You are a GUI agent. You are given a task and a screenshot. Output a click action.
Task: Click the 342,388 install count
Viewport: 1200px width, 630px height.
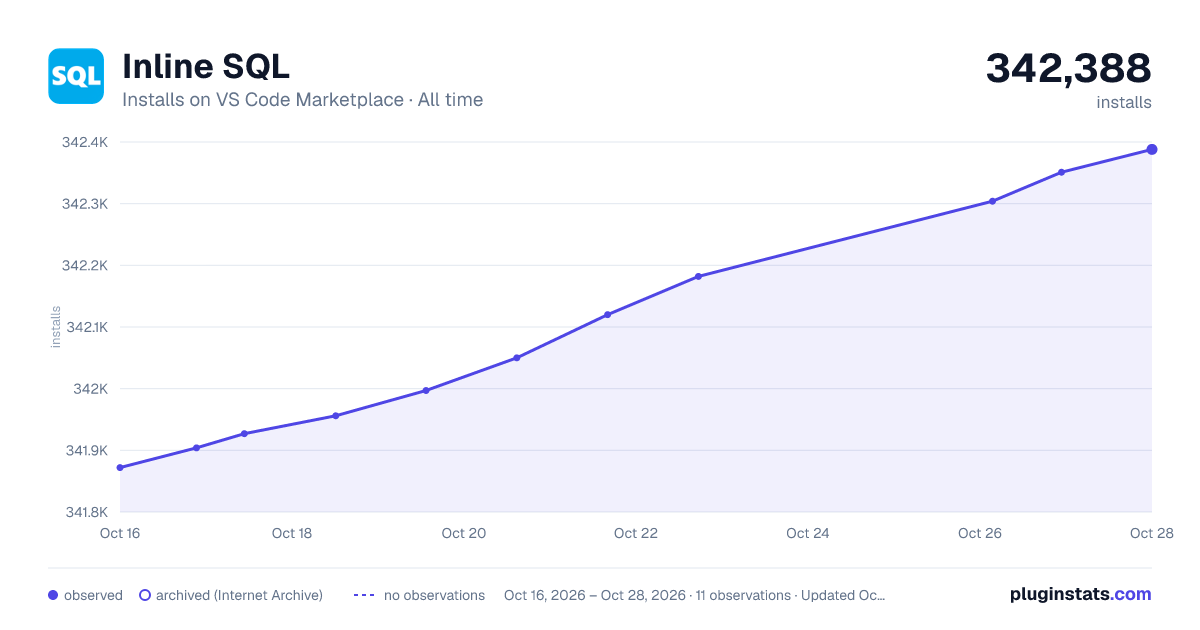coord(1069,68)
